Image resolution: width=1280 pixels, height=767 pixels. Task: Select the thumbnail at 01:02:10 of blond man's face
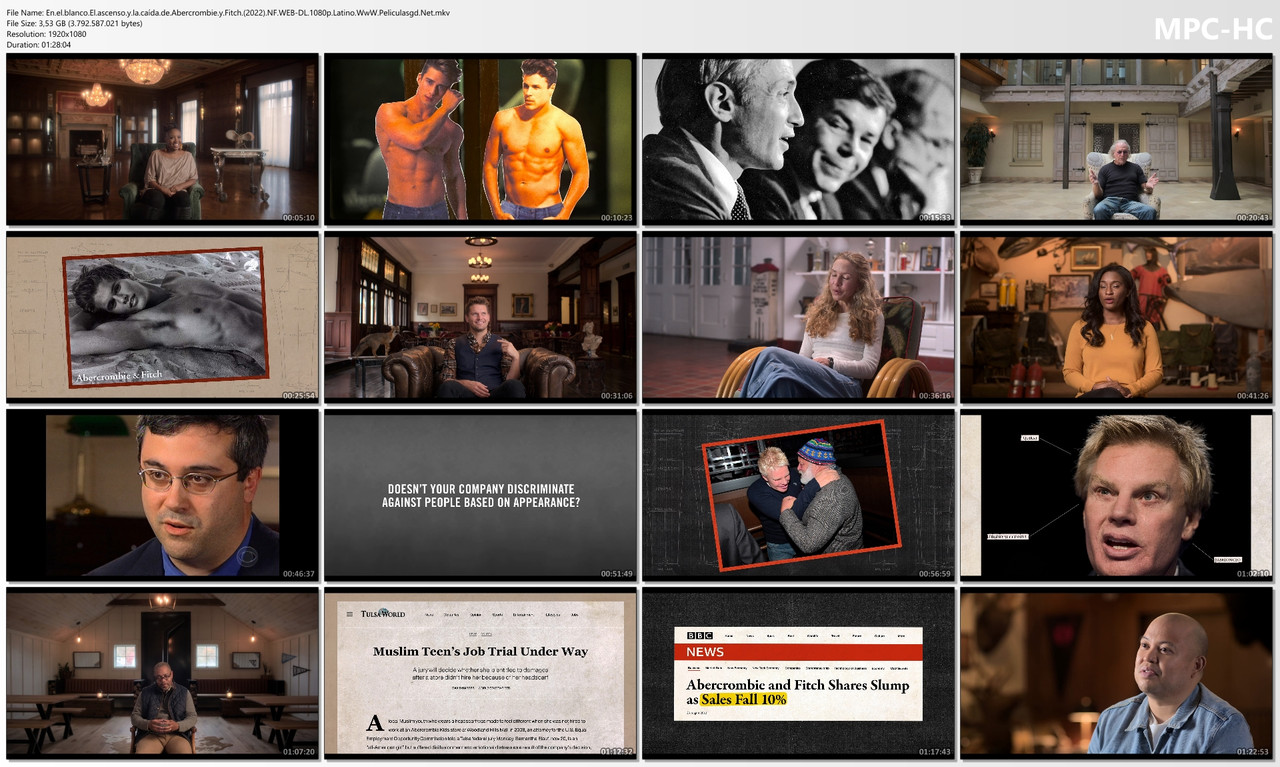[x=1117, y=495]
